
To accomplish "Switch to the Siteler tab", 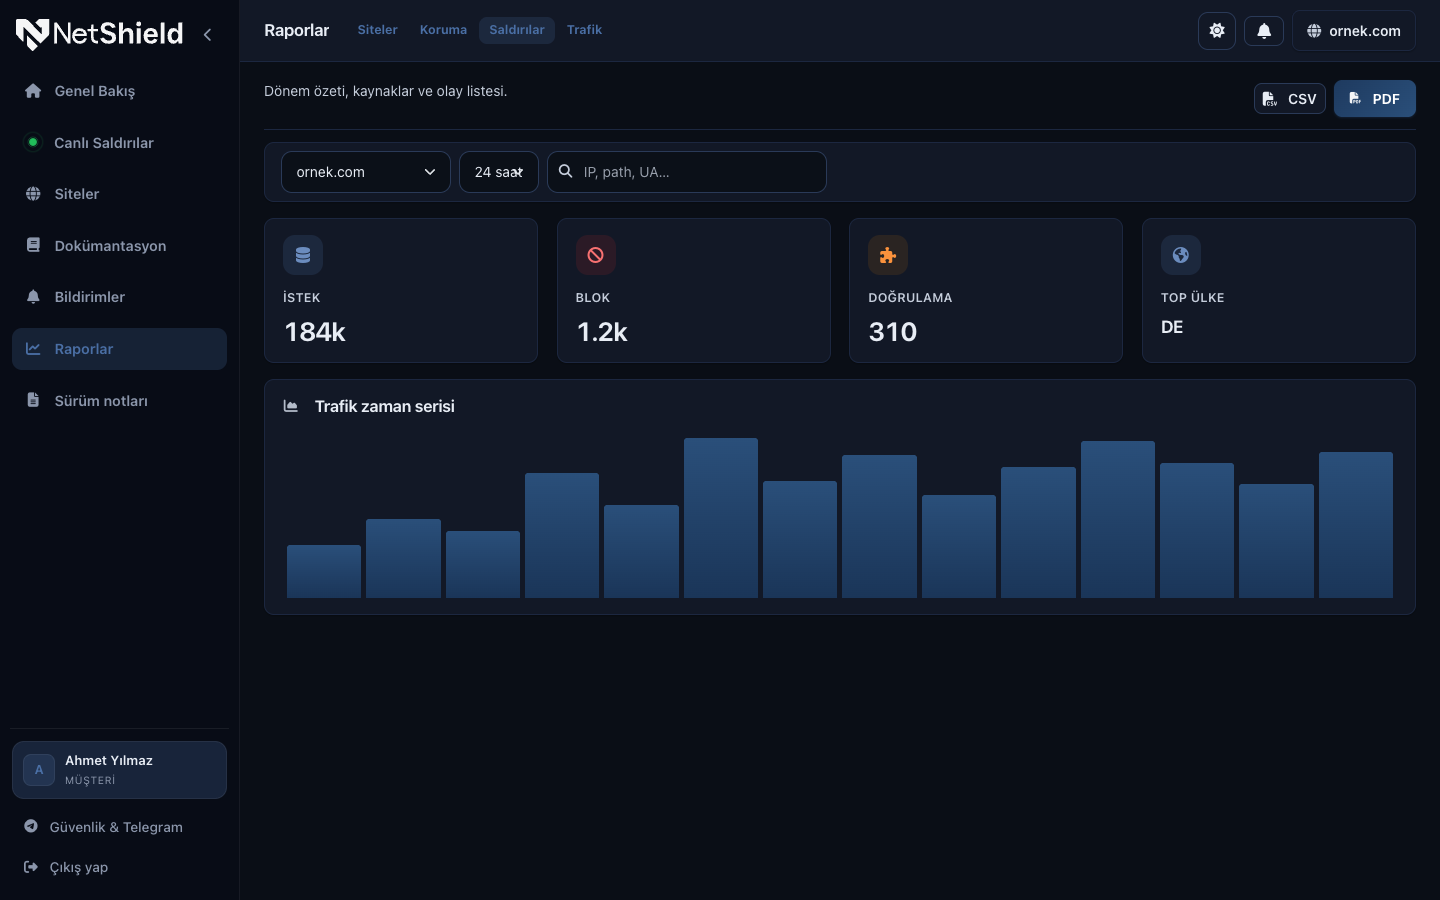I will (377, 30).
